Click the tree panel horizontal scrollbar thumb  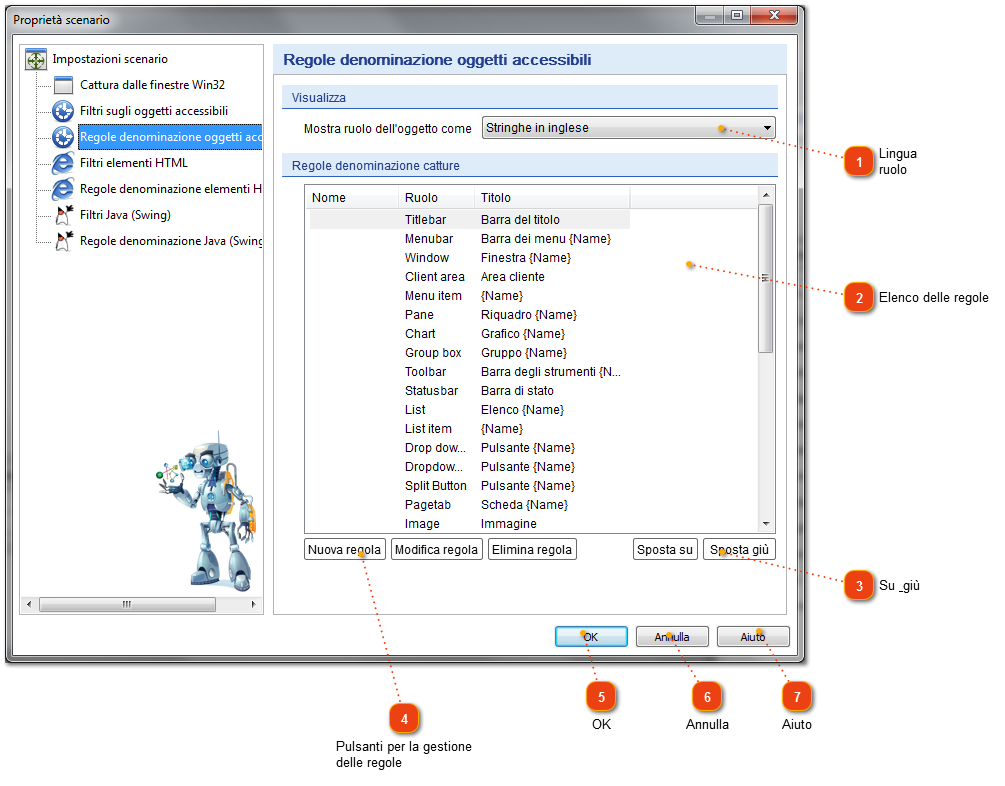[127, 604]
